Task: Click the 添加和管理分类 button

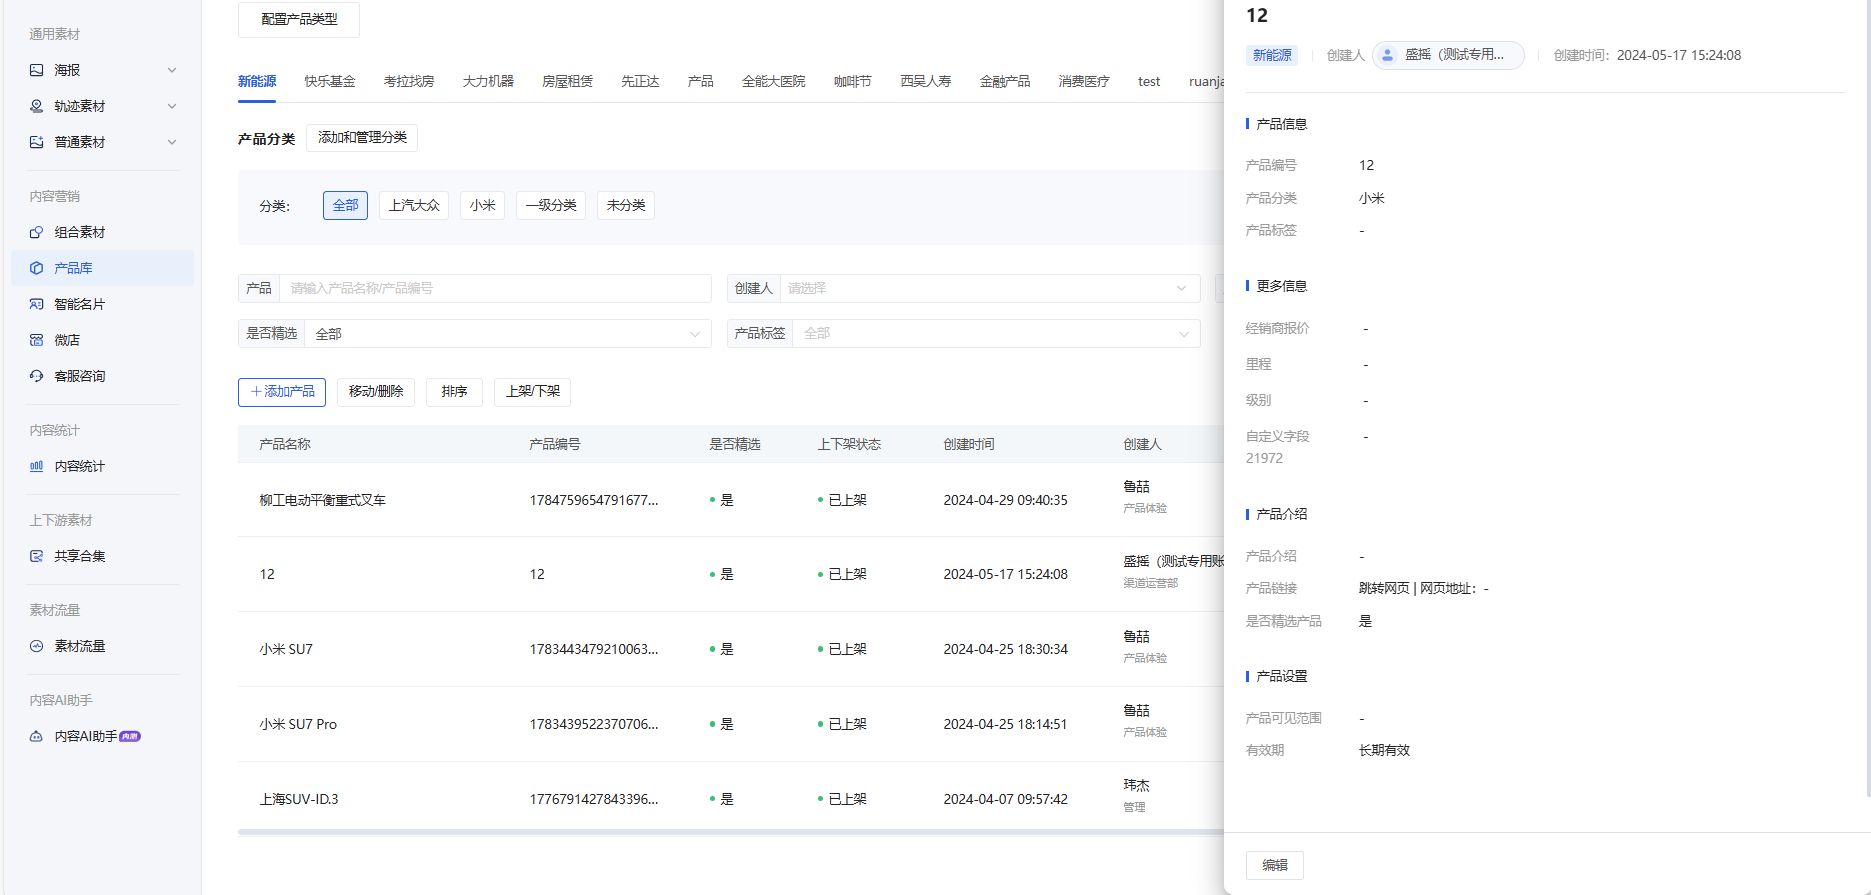Action: point(362,138)
